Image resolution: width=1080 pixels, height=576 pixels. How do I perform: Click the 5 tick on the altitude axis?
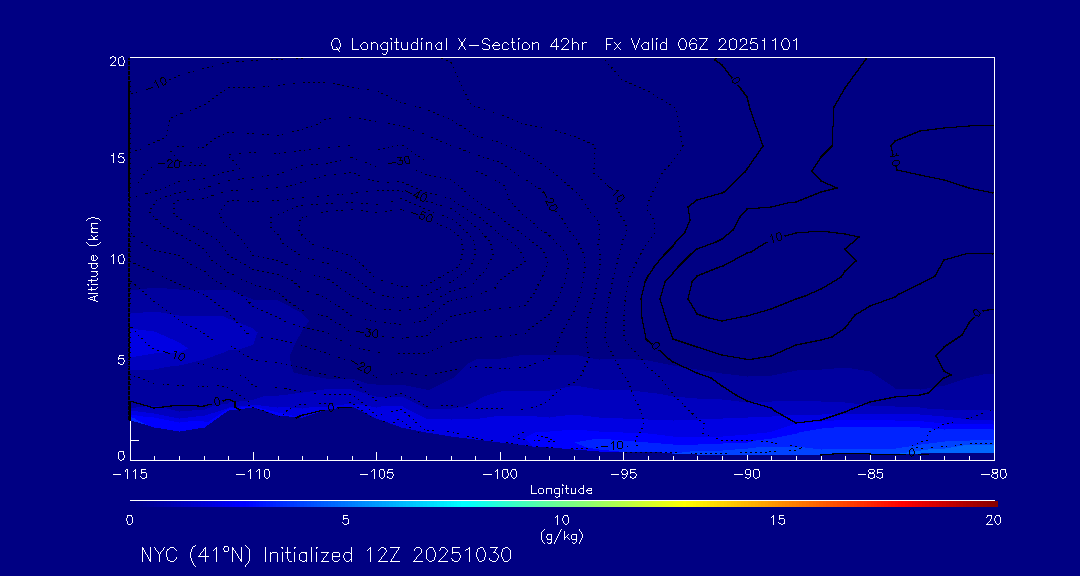coord(121,359)
